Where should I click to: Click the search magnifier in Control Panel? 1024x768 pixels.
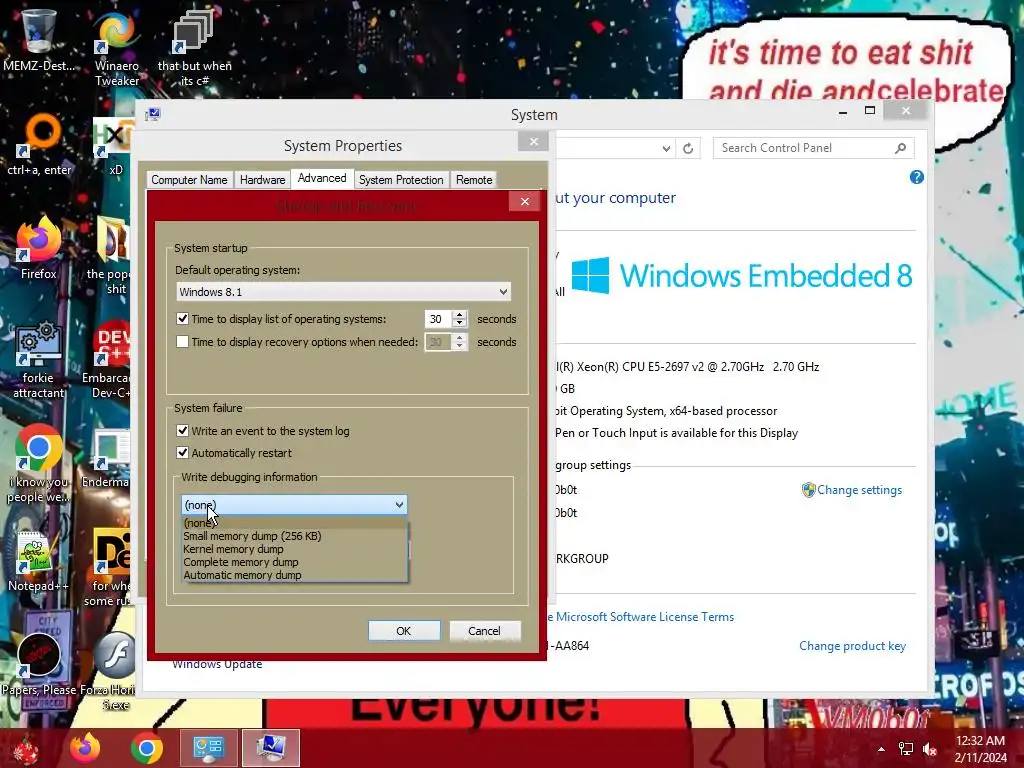[x=901, y=148]
